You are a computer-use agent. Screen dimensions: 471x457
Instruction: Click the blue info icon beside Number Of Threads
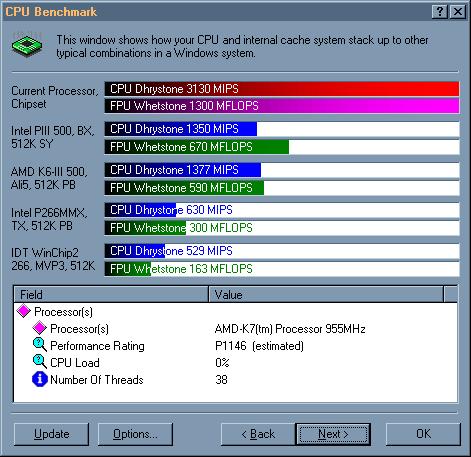(40, 379)
